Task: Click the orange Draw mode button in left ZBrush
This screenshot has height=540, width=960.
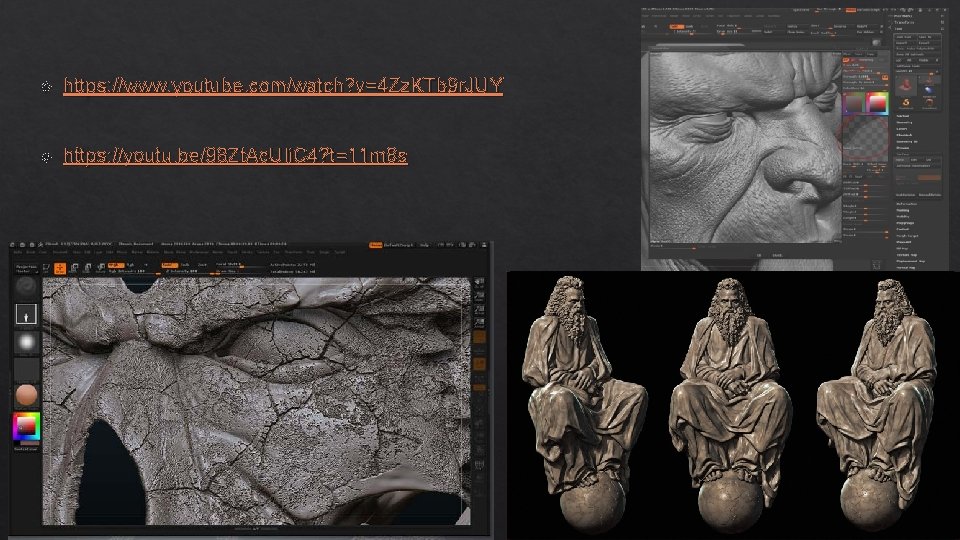Action: point(60,268)
